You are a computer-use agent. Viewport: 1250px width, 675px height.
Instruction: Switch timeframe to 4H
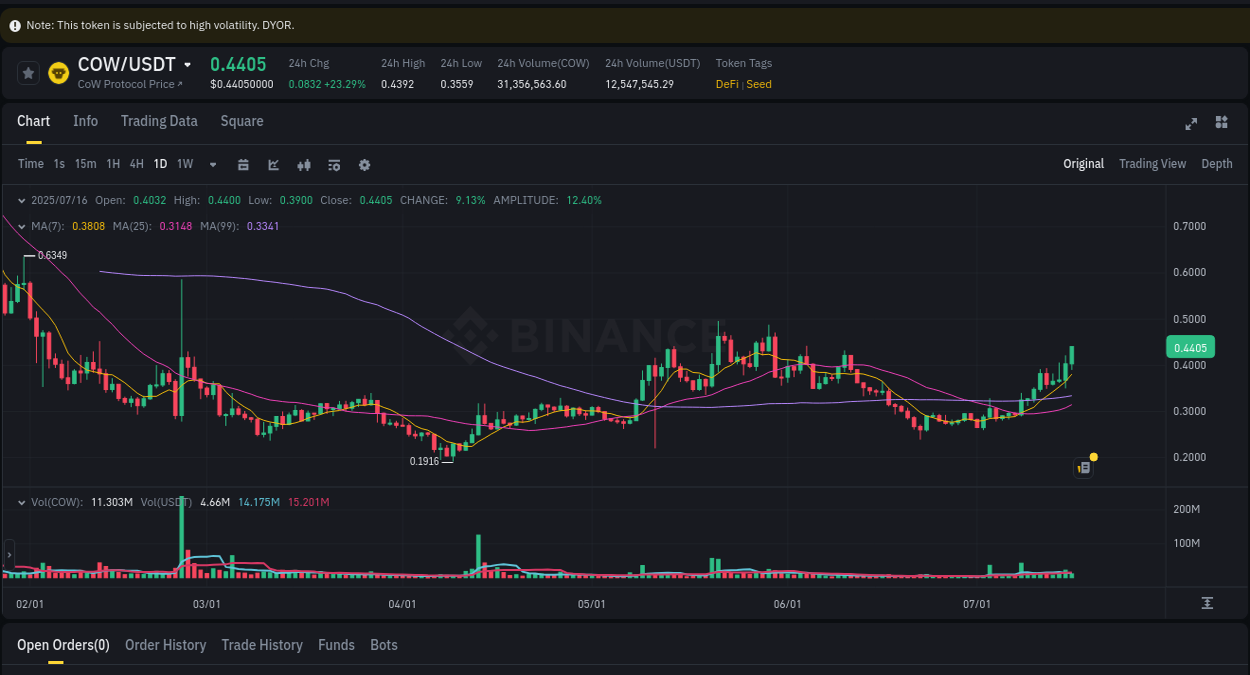coord(136,164)
